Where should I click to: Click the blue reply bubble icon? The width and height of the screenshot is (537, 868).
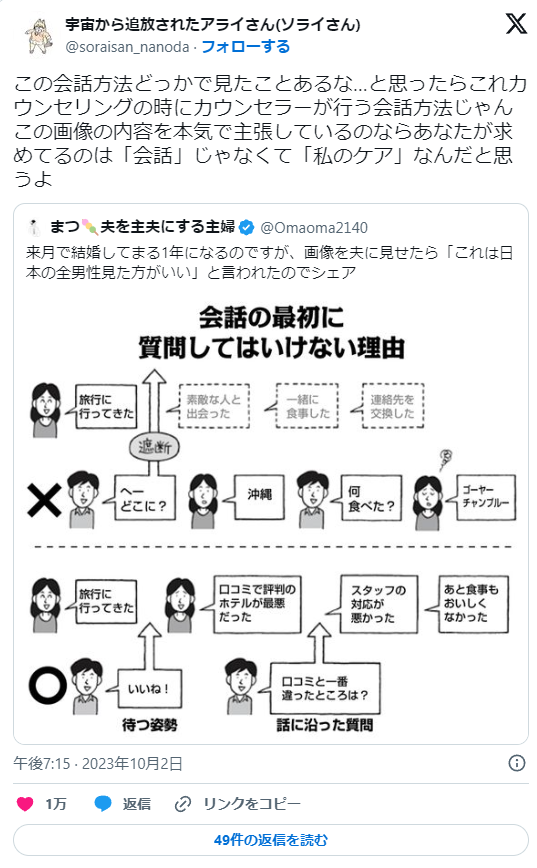103,803
